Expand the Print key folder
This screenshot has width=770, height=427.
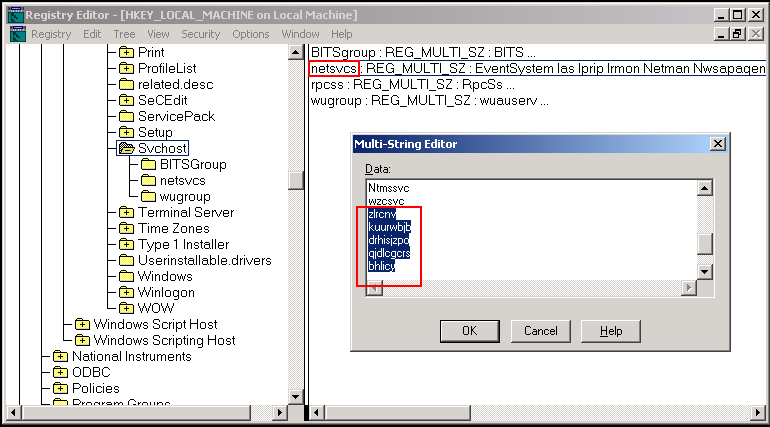126,52
